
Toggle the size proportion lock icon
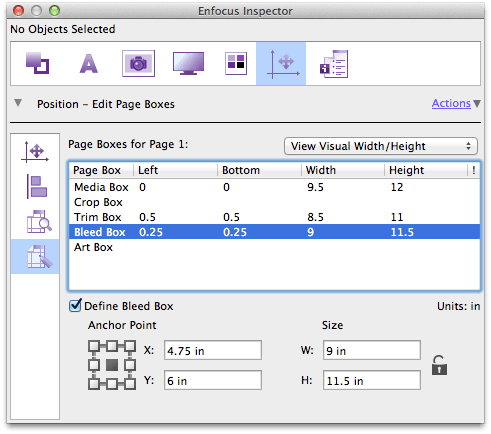pyautogui.click(x=439, y=365)
